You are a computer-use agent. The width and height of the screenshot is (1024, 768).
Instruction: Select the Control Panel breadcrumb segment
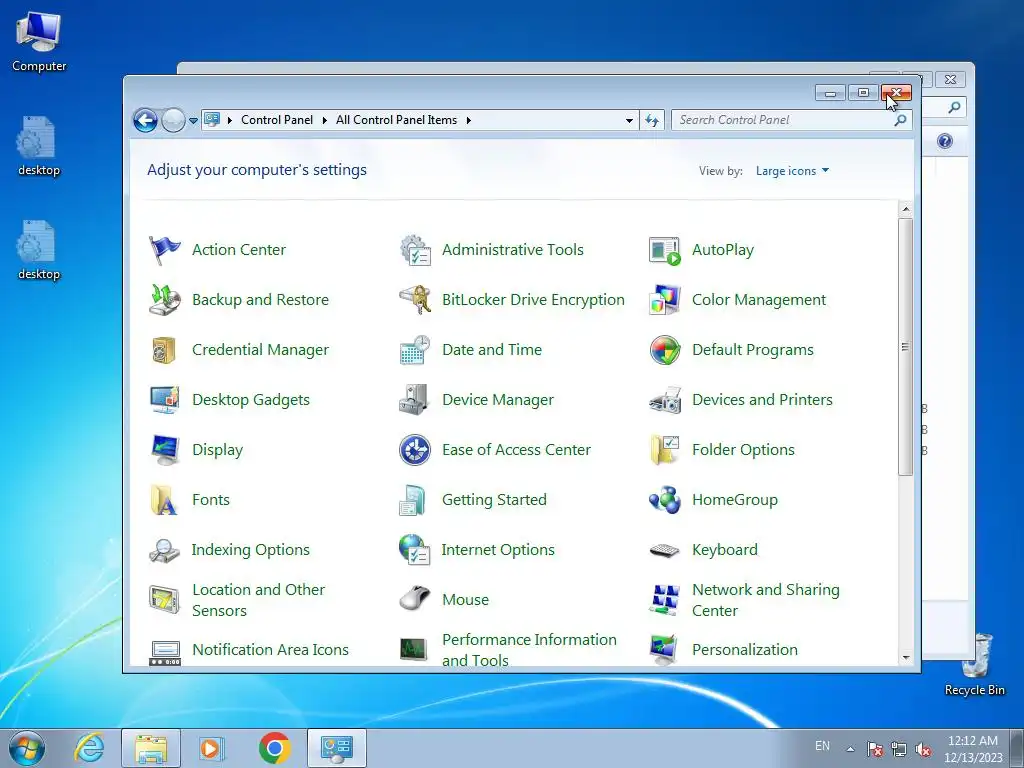pyautogui.click(x=277, y=120)
